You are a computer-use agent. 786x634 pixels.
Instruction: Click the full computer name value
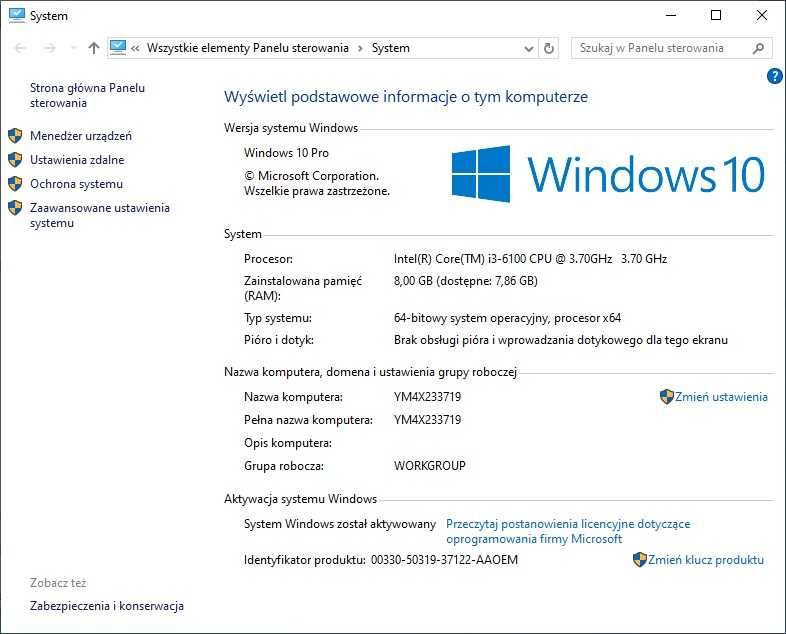point(428,420)
